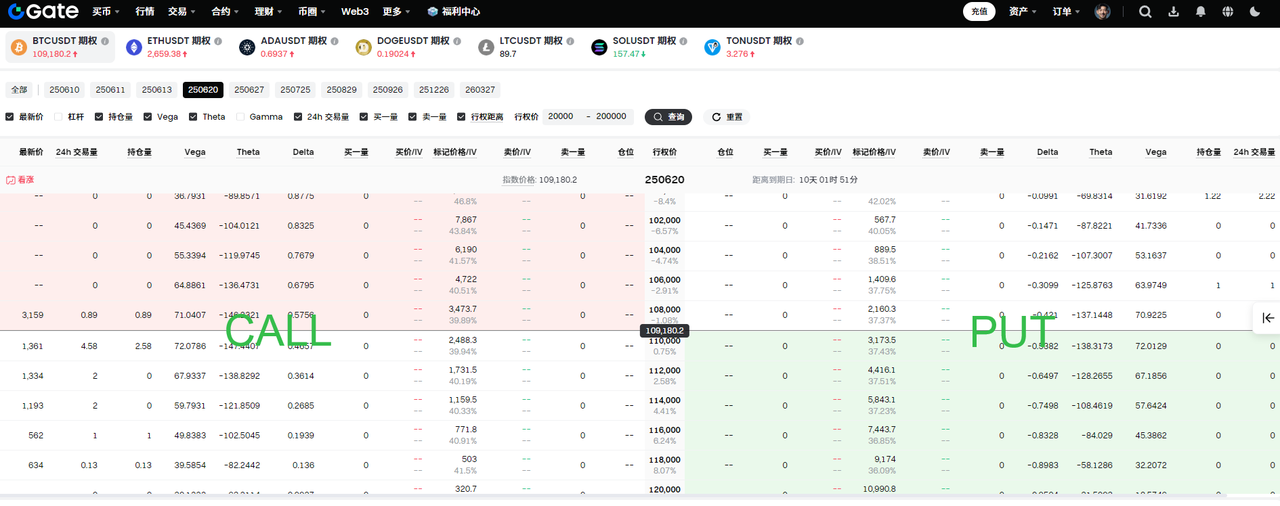Open the 更多 dropdown menu
The width and height of the screenshot is (1280, 506).
coord(396,12)
